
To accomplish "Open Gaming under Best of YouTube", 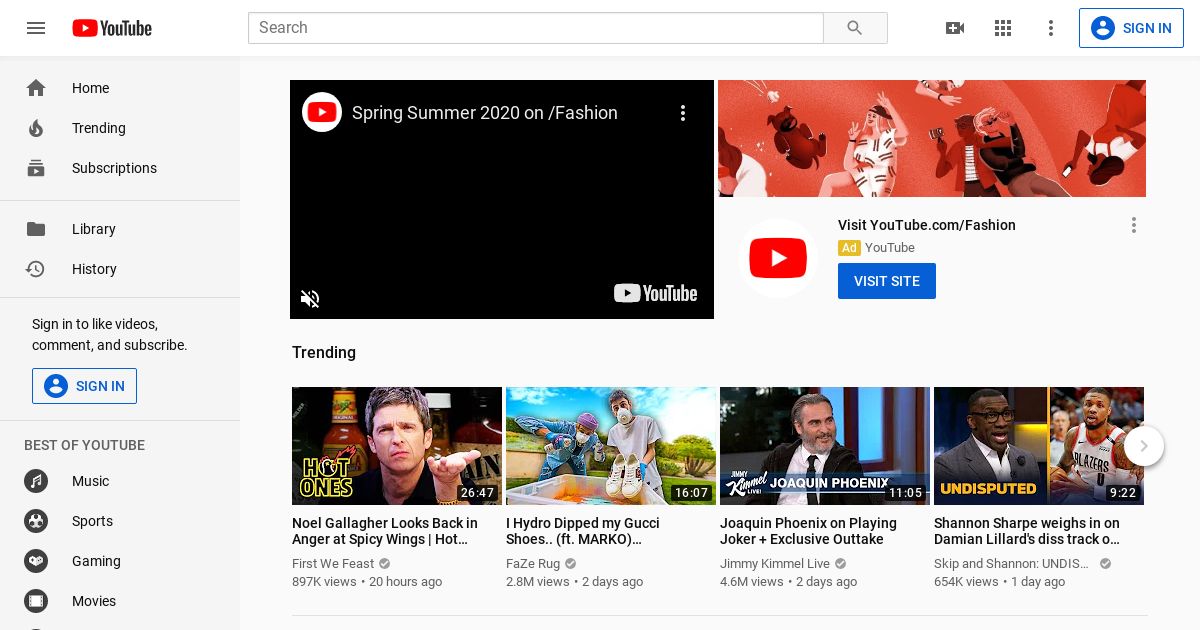I will pos(120,561).
